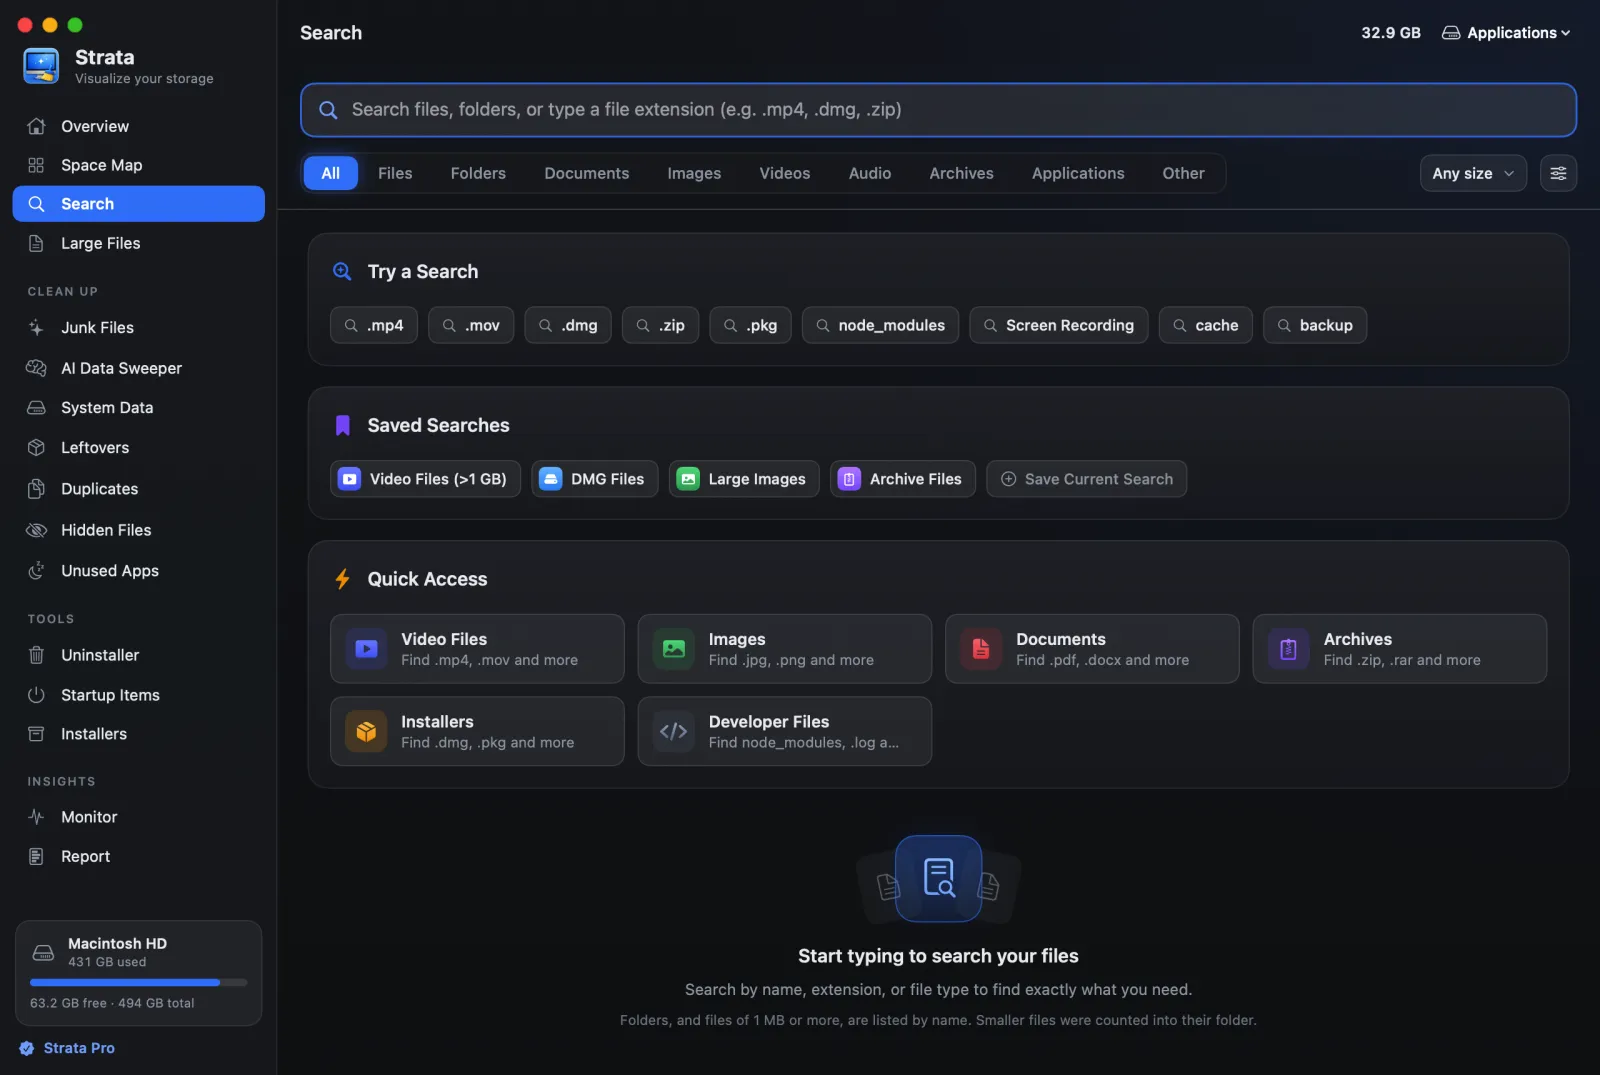This screenshot has width=1600, height=1075.
Task: Click the Installers archive icon in sidebar
Action: [36, 734]
